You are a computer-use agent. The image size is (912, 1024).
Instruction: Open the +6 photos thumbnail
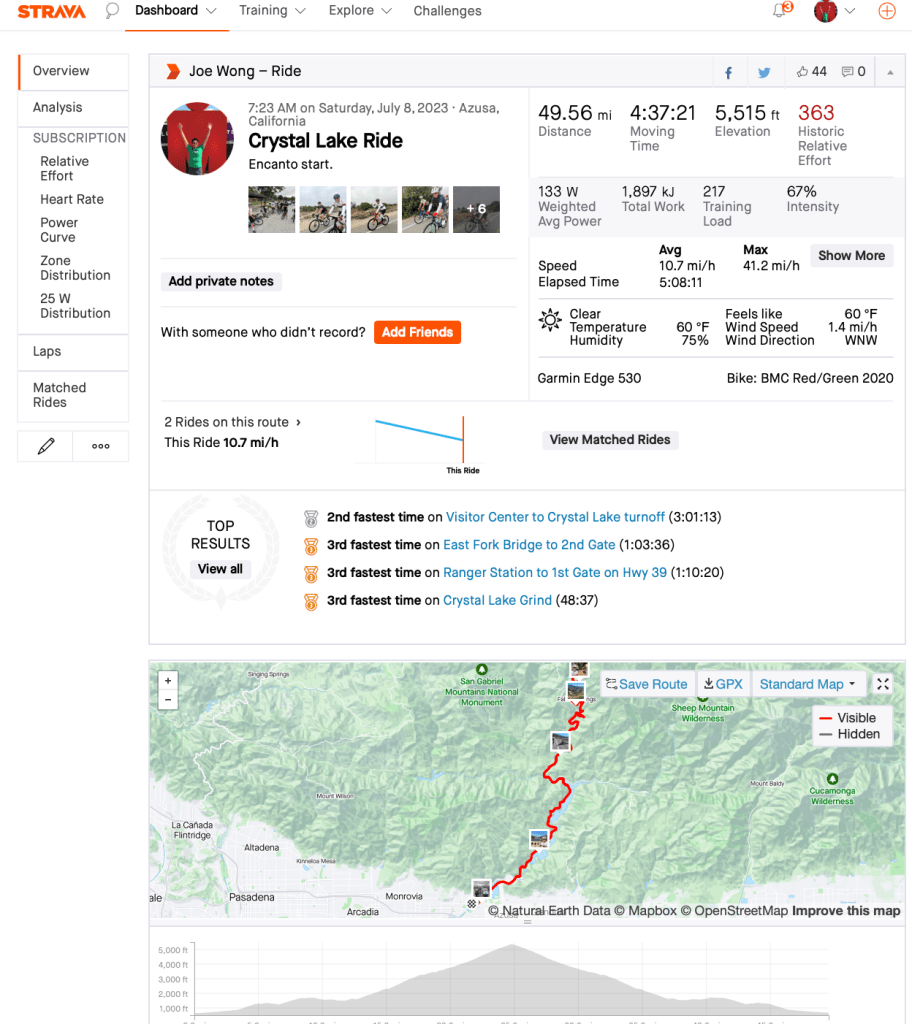click(x=476, y=210)
